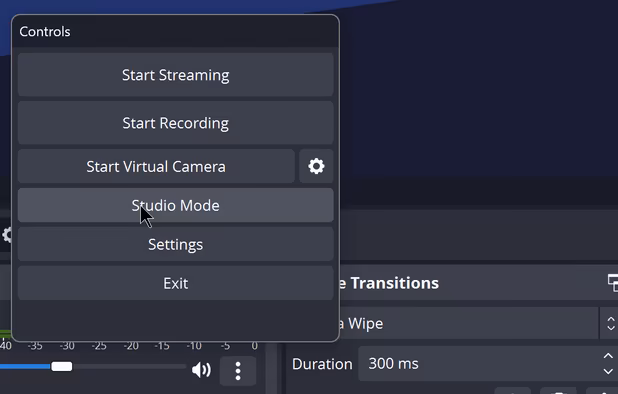Click the Duration label
This screenshot has height=394, width=618.
[x=322, y=364]
